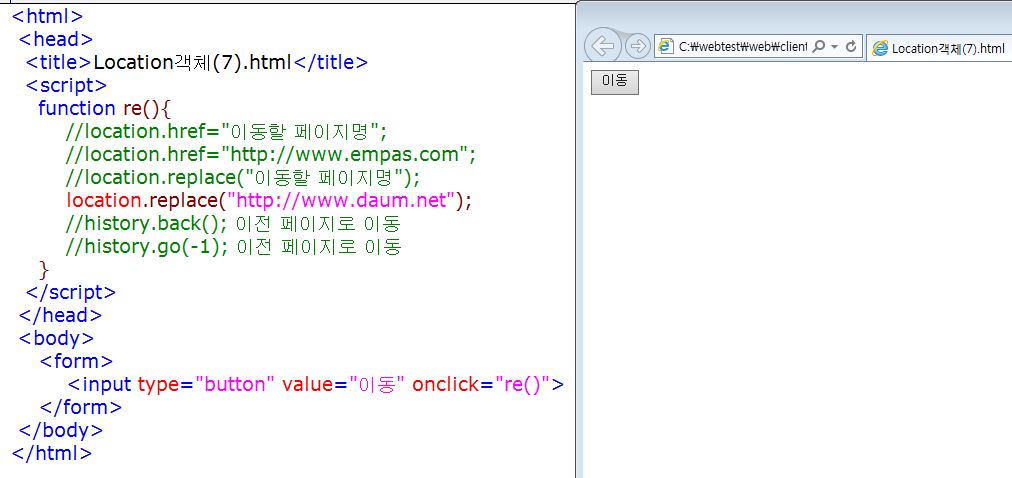This screenshot has height=478, width=1012.
Task: Click the closing </script> tag in code
Action: pos(71,292)
